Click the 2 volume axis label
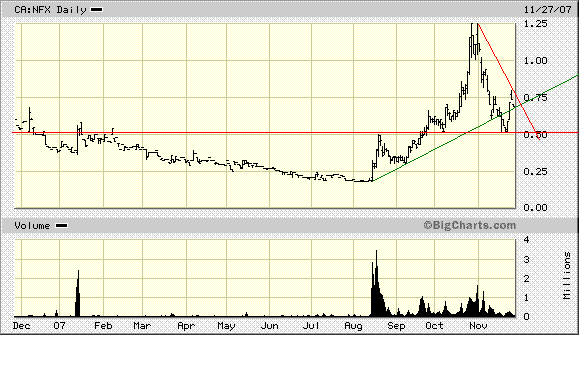Screen dimensions: 579x384 [527, 278]
